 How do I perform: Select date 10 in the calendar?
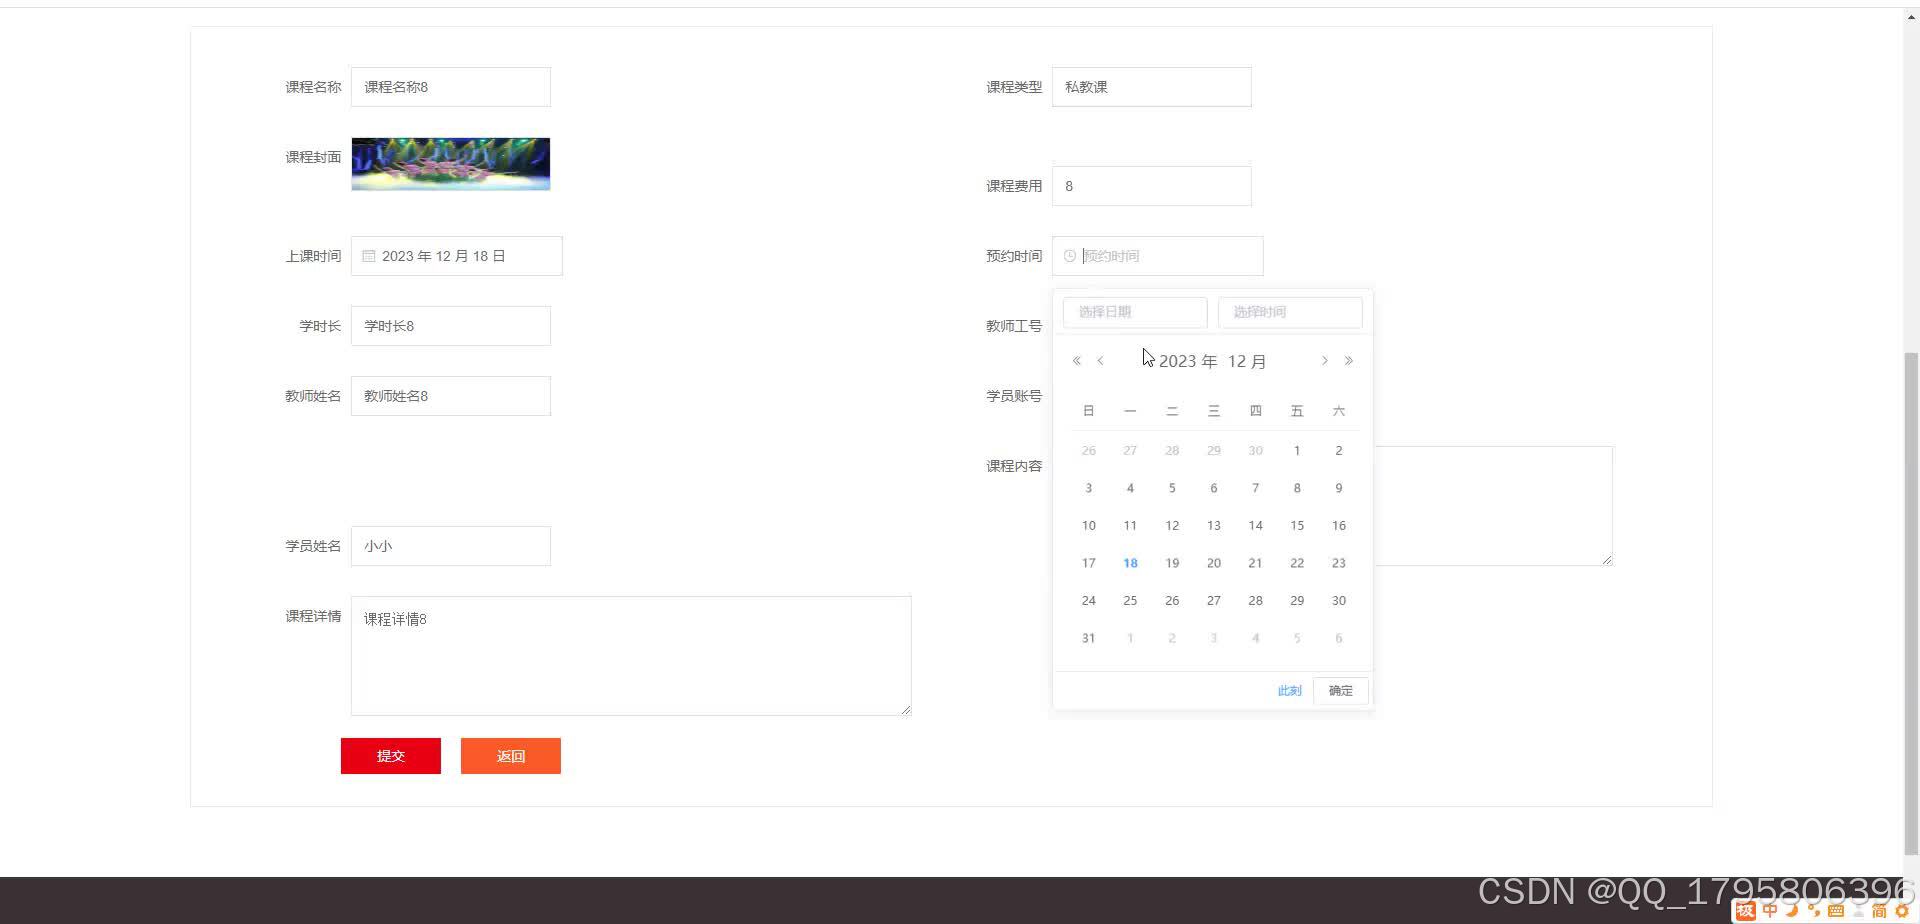1089,525
